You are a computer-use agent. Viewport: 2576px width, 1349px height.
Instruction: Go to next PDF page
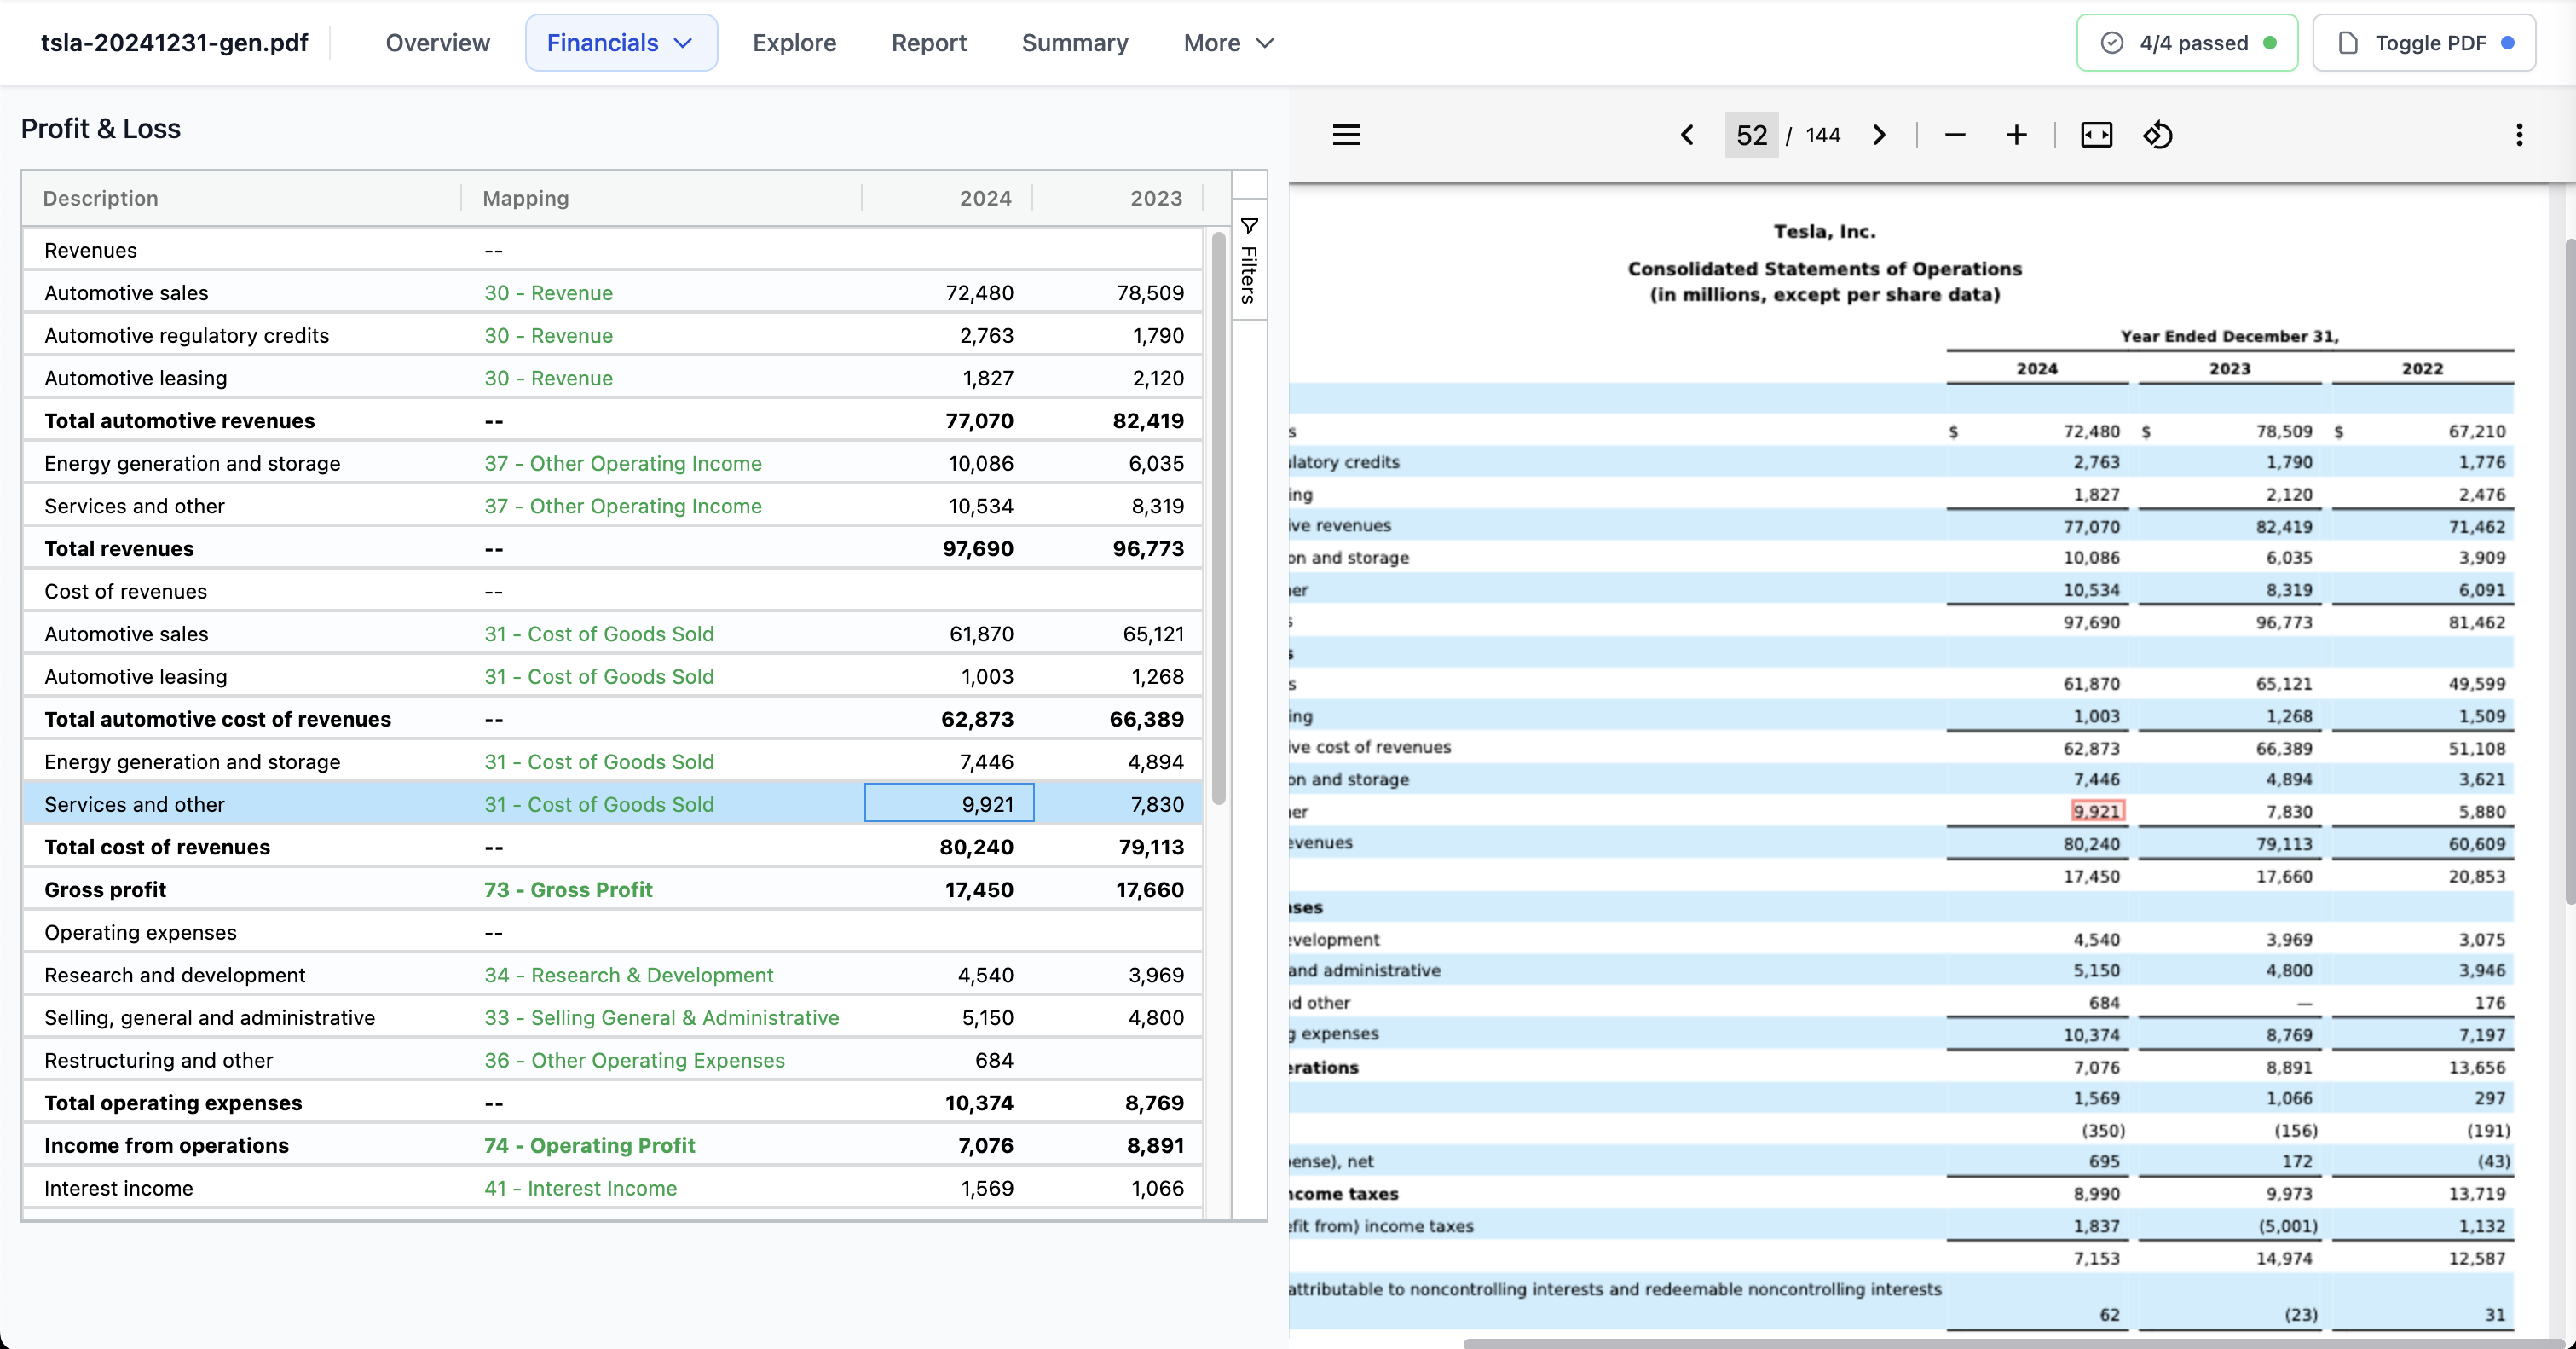click(1879, 135)
